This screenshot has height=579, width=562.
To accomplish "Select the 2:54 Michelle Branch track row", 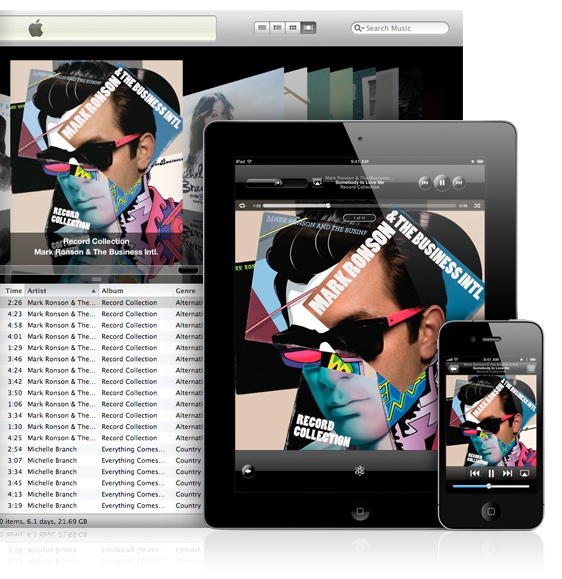I will coord(102,449).
